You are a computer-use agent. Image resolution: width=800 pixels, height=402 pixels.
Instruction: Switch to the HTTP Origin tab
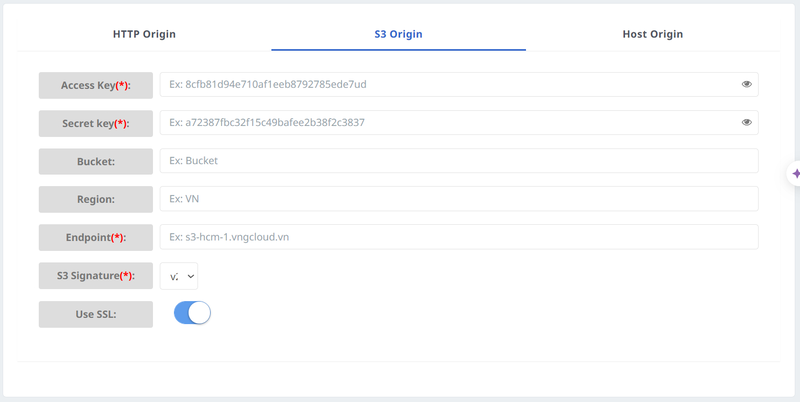coord(144,34)
